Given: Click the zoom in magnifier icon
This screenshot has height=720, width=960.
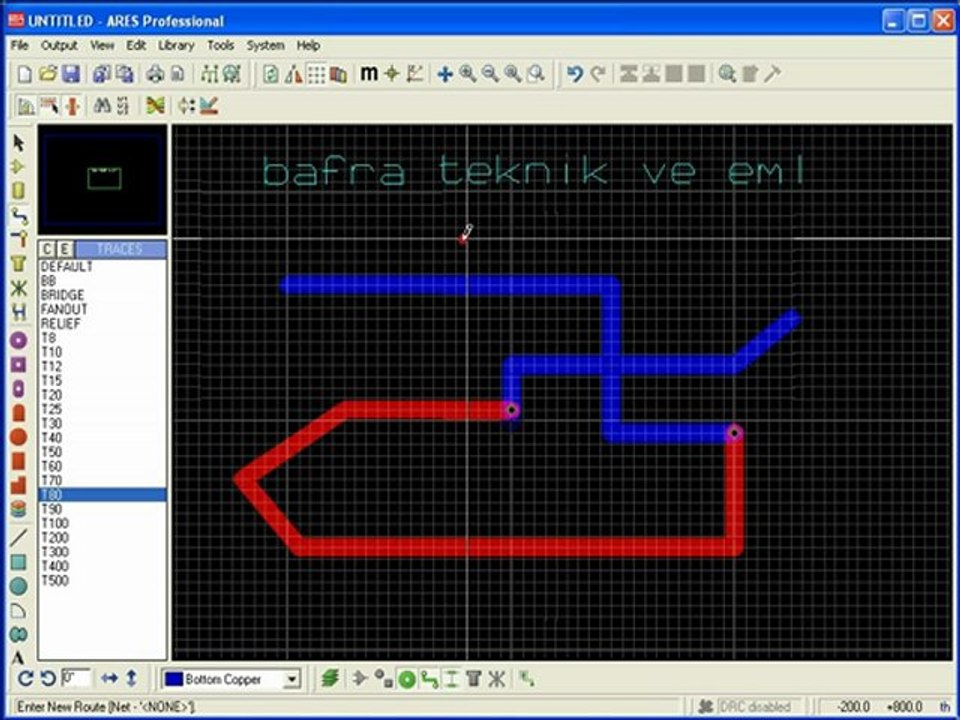Looking at the screenshot, I should (468, 74).
